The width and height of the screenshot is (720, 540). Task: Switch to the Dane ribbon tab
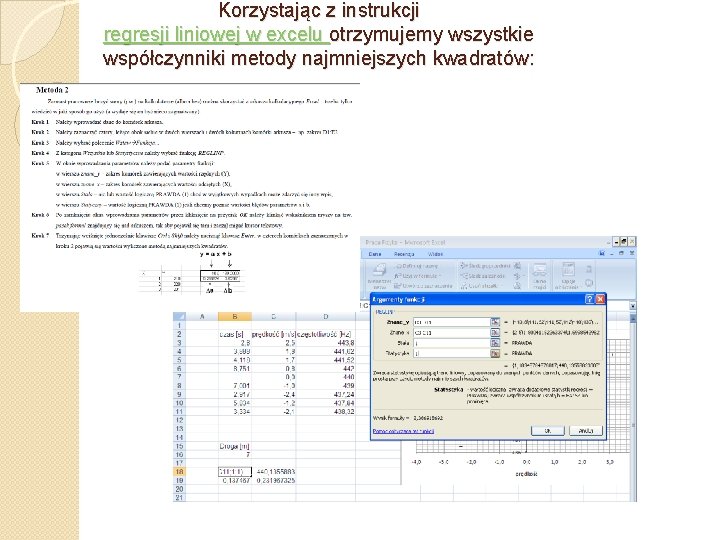[x=375, y=254]
